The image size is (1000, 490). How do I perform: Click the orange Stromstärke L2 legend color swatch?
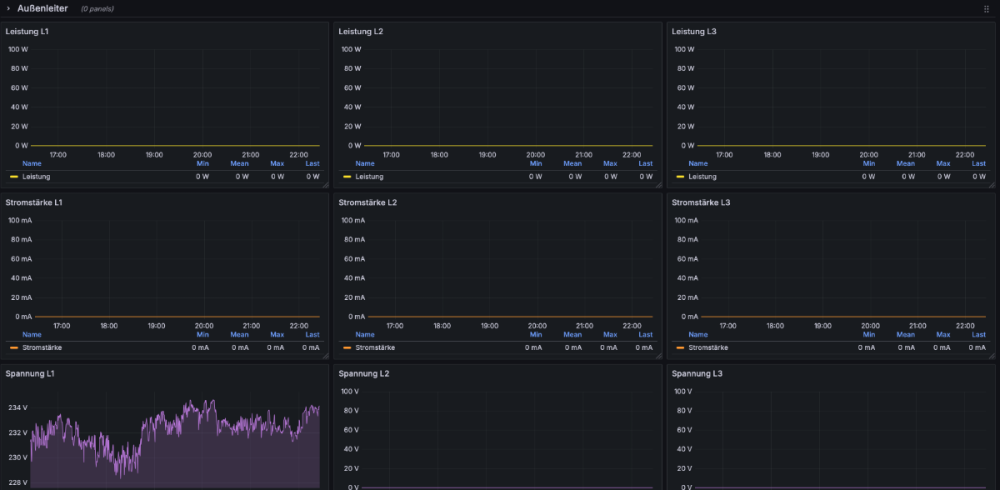point(347,348)
